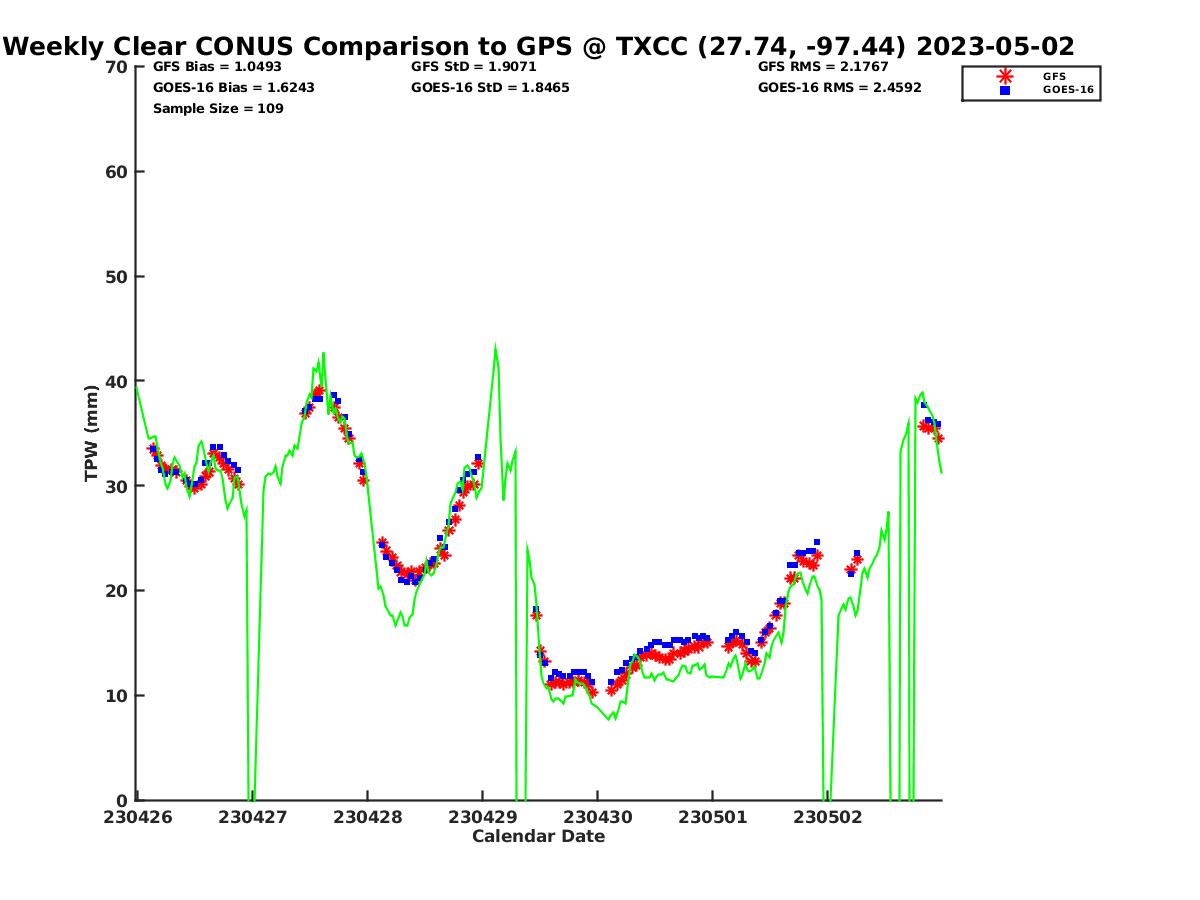
Task: Select the 'GOES-16 StD = 1.8465' label
Action: (490, 88)
